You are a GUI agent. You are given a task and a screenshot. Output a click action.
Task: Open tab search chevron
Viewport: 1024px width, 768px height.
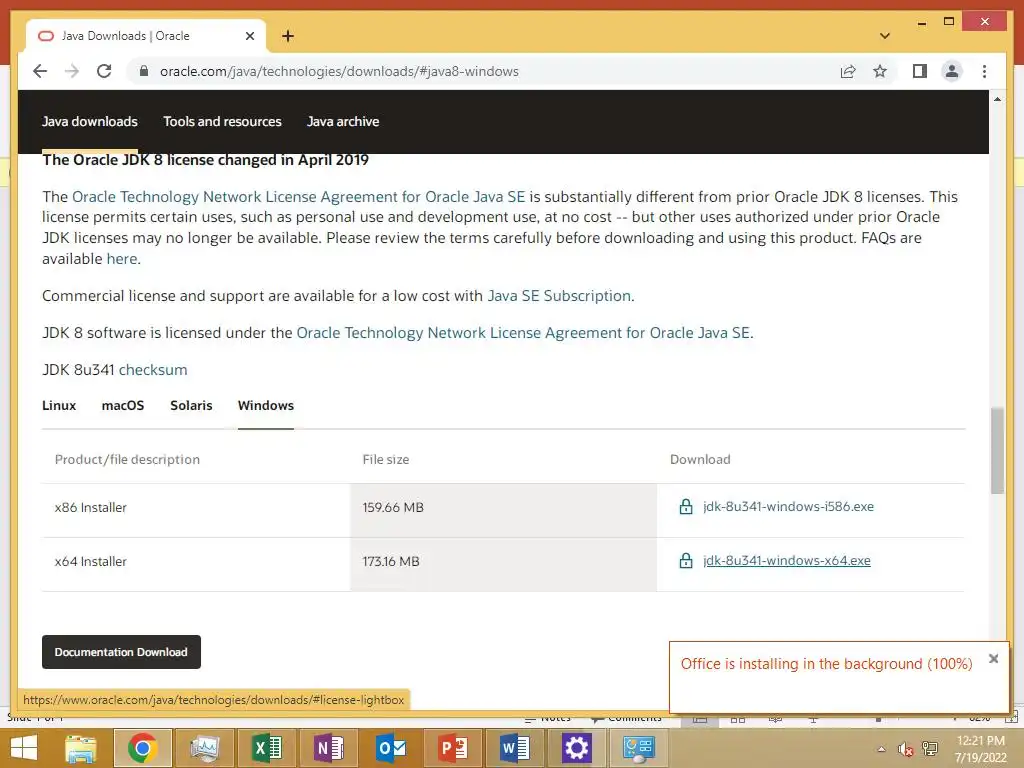tap(884, 36)
